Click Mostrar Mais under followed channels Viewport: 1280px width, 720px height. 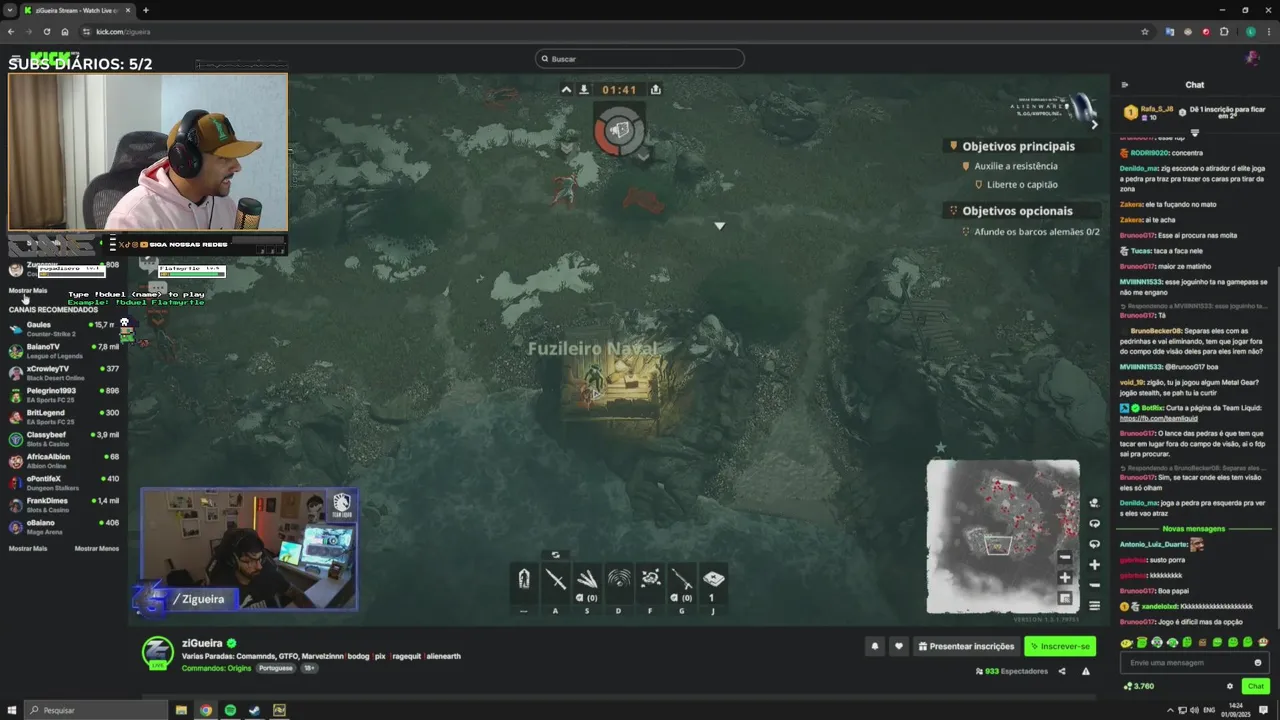pos(28,291)
